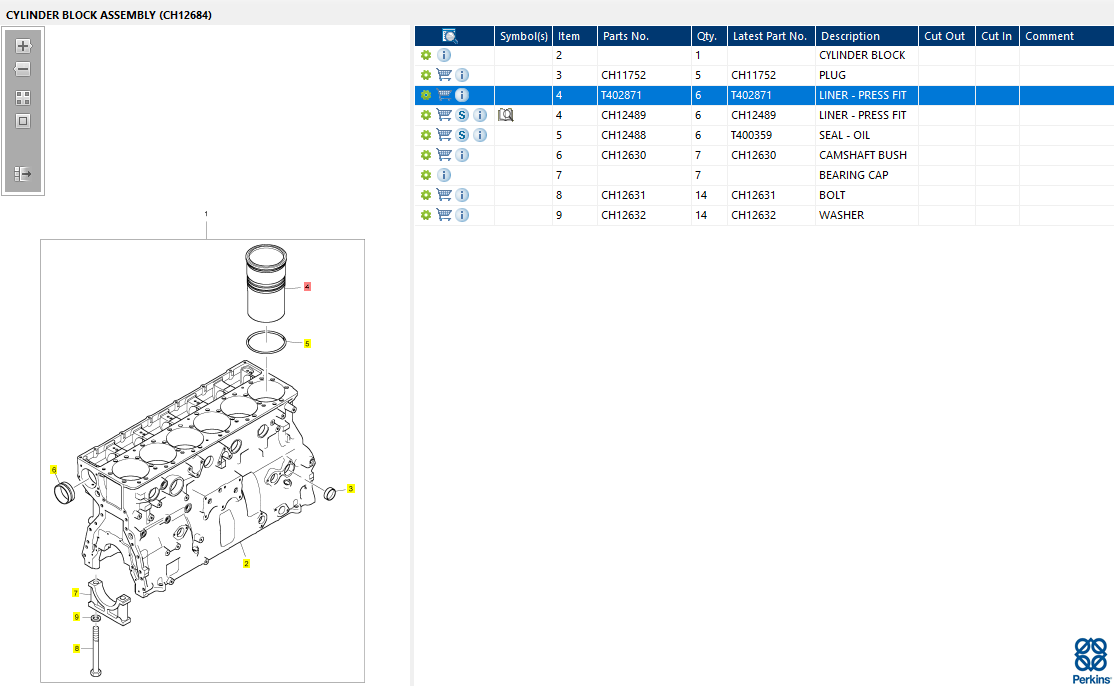Open info for CAMSHAFT BUSH row
Screen dimensions: 1114x686
point(462,155)
